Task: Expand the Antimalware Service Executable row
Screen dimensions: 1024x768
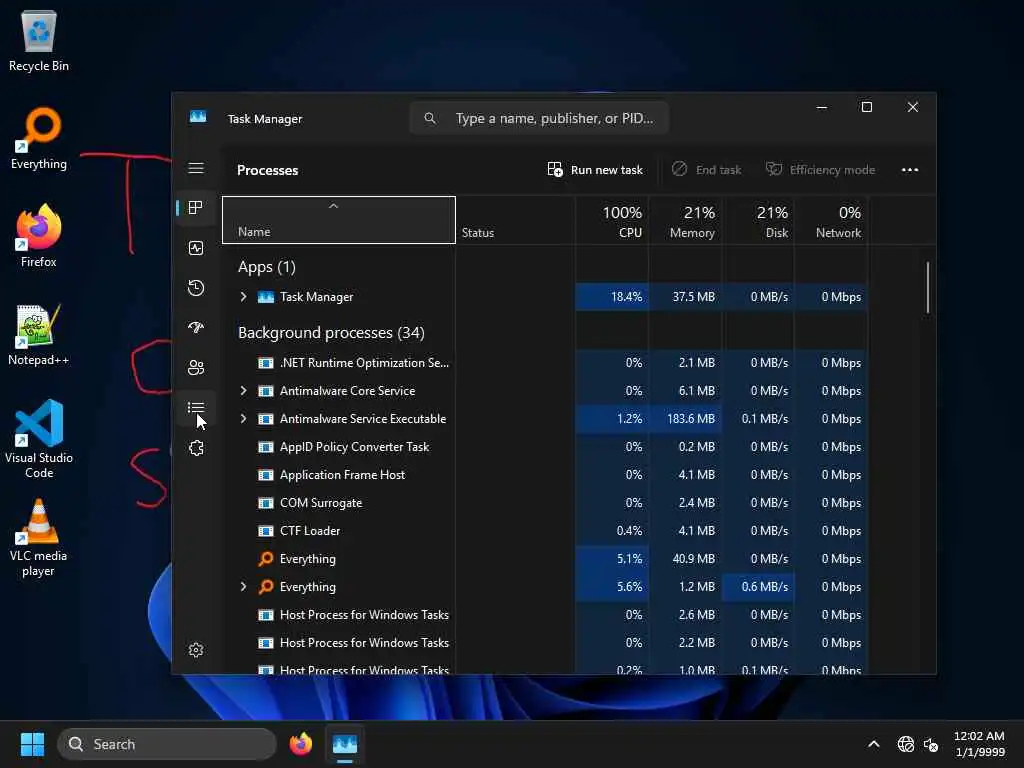Action: coord(244,419)
